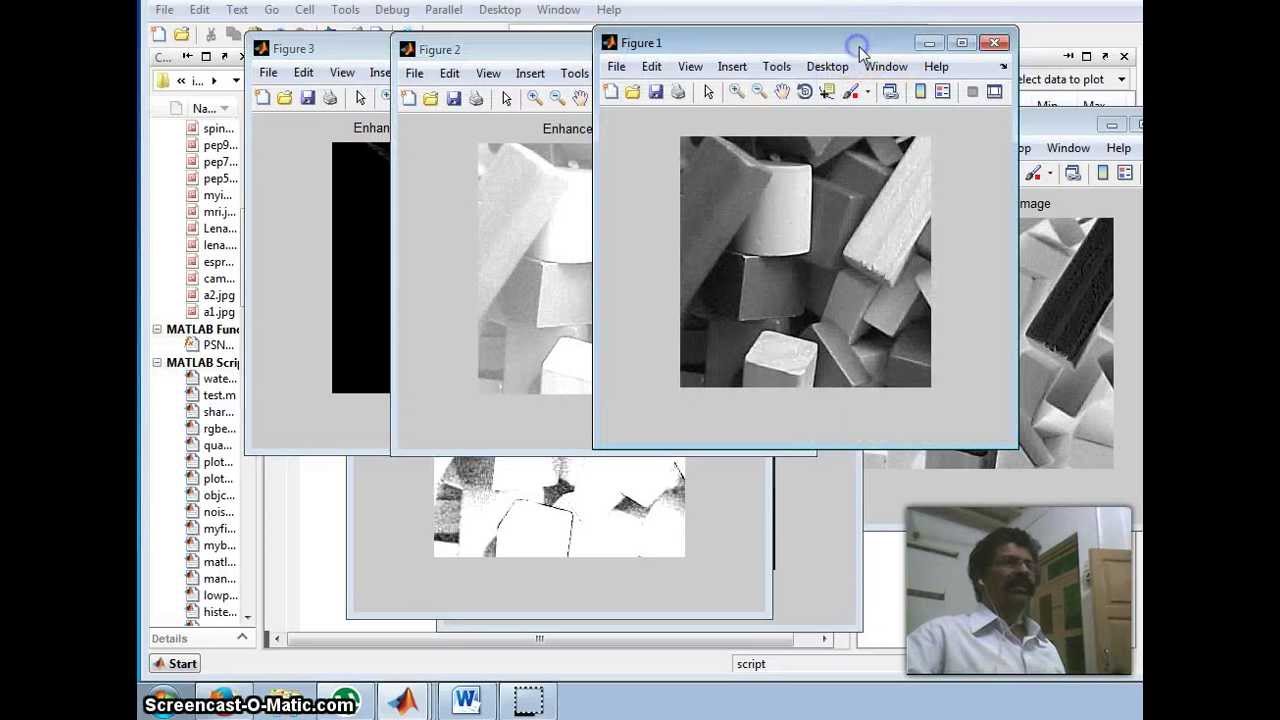Open Desktop menu in Figure 1
Viewport: 1280px width, 720px height.
click(827, 67)
